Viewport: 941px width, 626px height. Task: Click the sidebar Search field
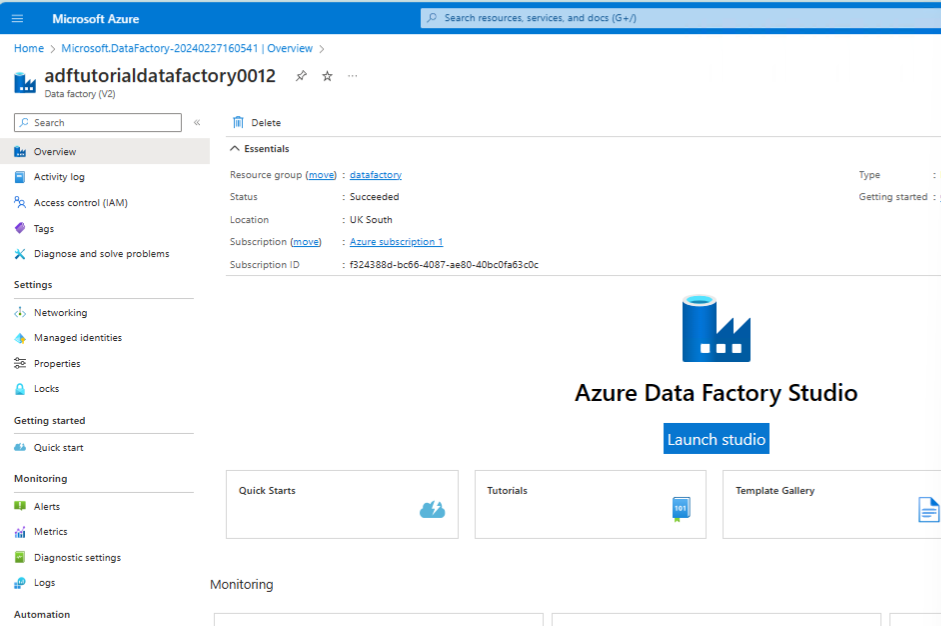click(98, 122)
